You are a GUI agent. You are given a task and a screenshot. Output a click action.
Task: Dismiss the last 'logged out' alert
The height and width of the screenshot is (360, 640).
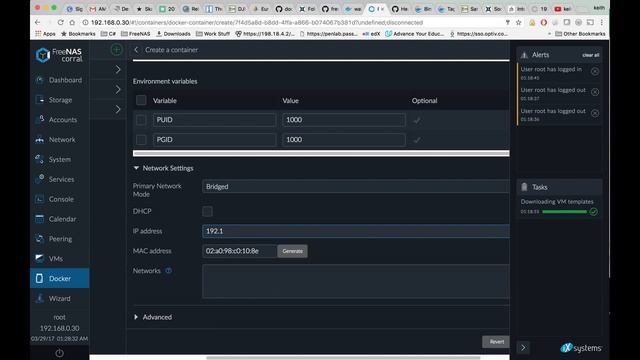point(595,113)
